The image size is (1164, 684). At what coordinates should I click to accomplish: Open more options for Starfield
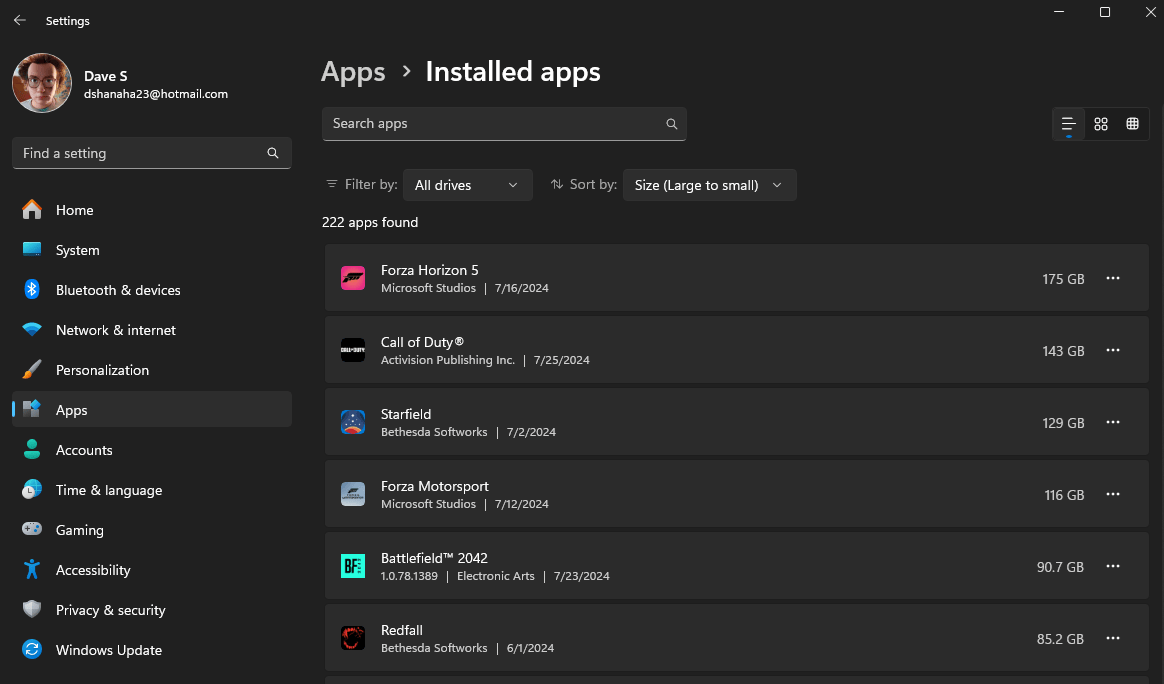click(1113, 422)
